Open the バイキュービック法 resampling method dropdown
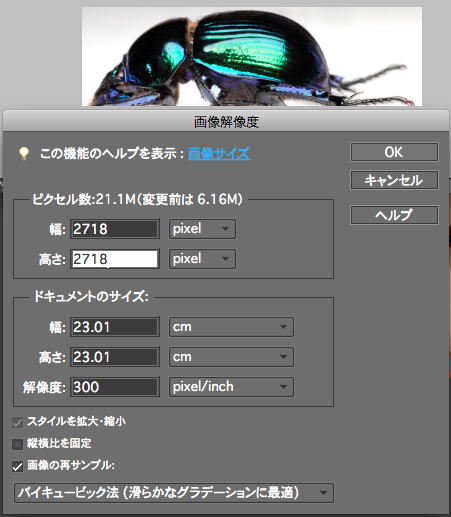Viewport: 451px width, 517px height. click(x=174, y=493)
